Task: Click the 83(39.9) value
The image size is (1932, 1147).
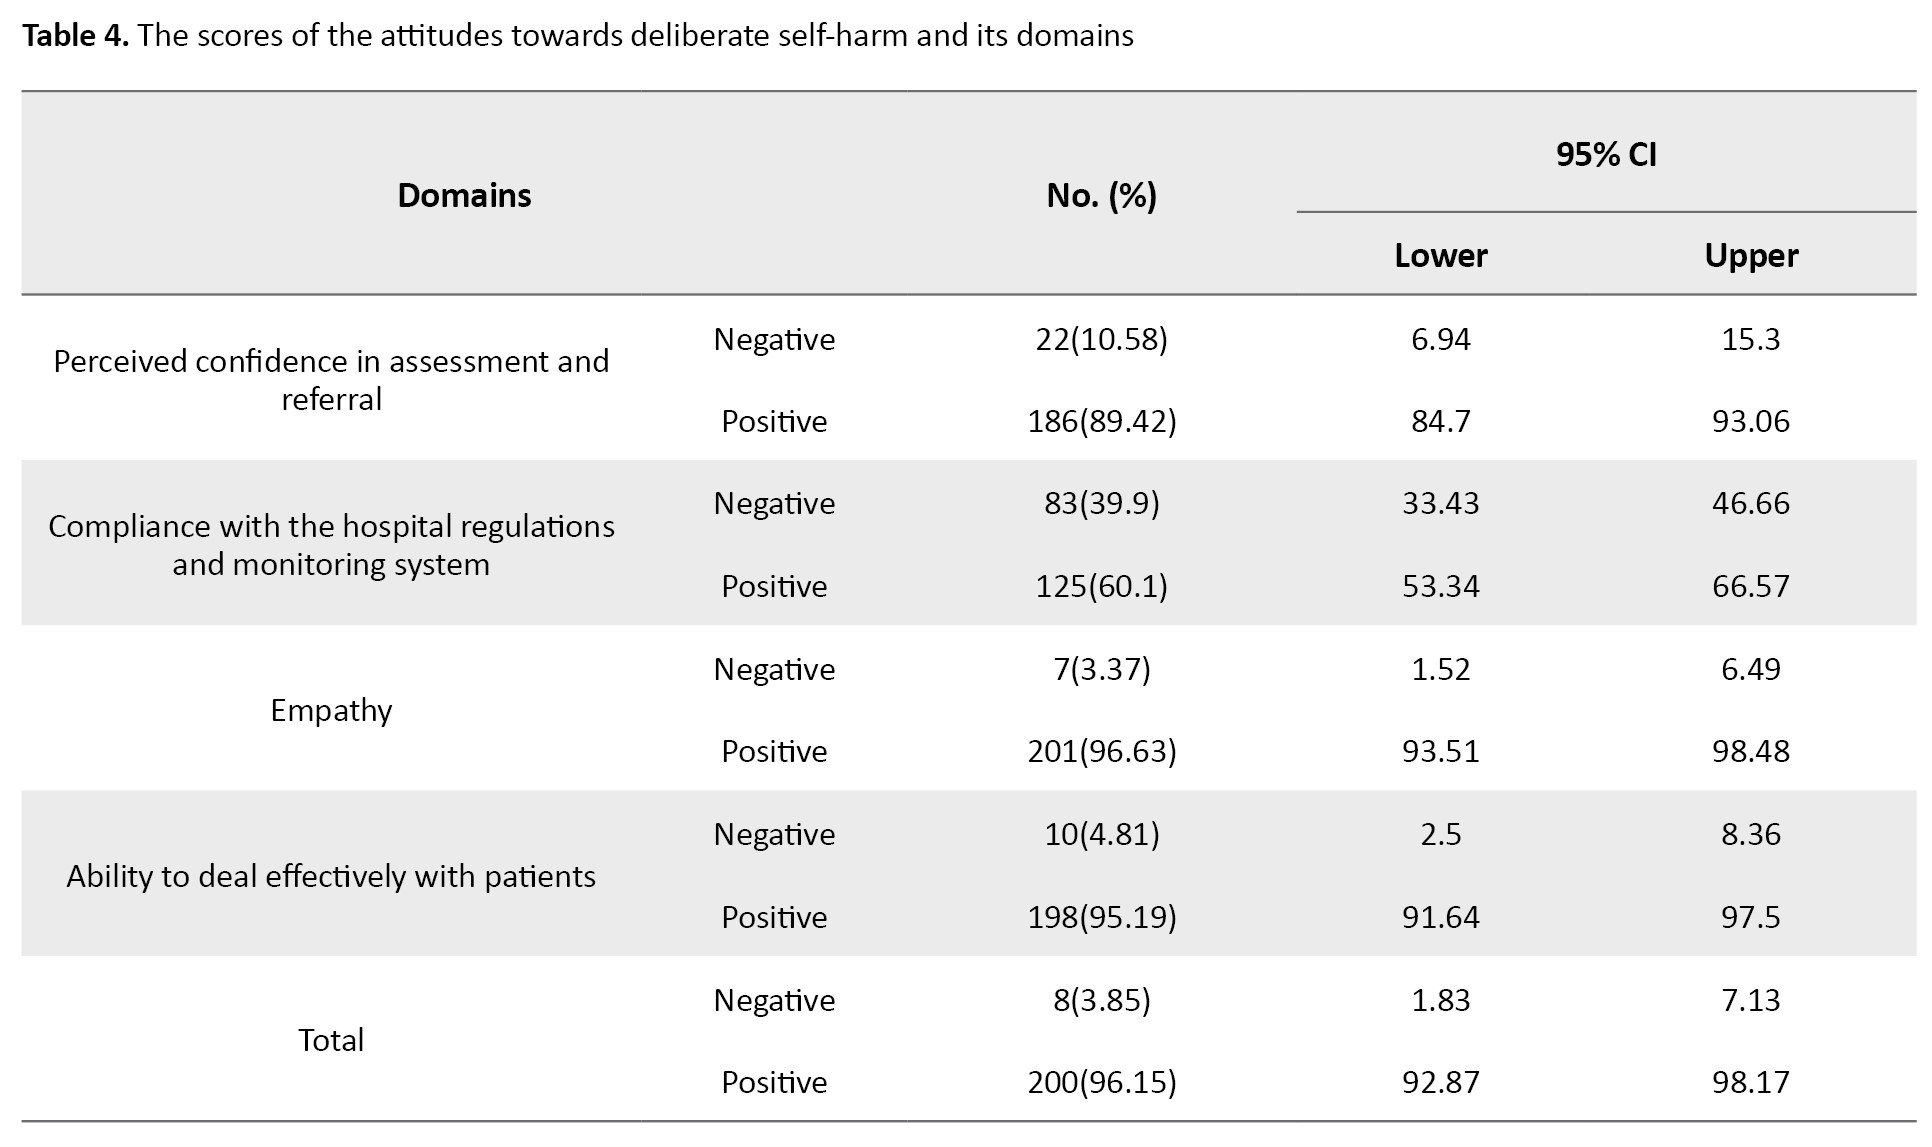Action: pos(1101,503)
